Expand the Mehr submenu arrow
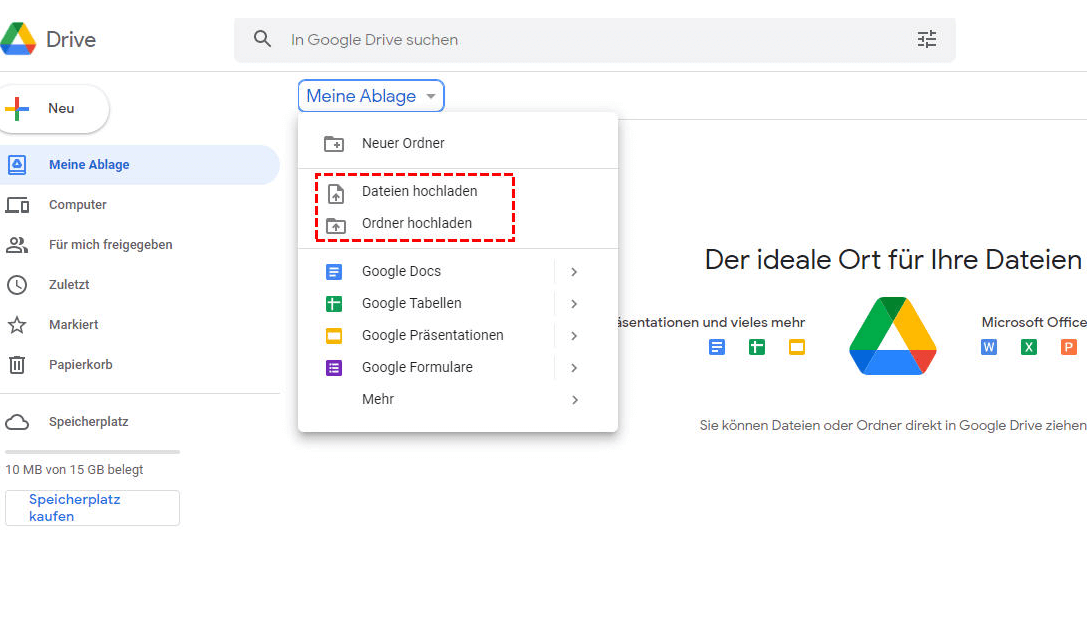The image size is (1087, 633). (x=574, y=399)
